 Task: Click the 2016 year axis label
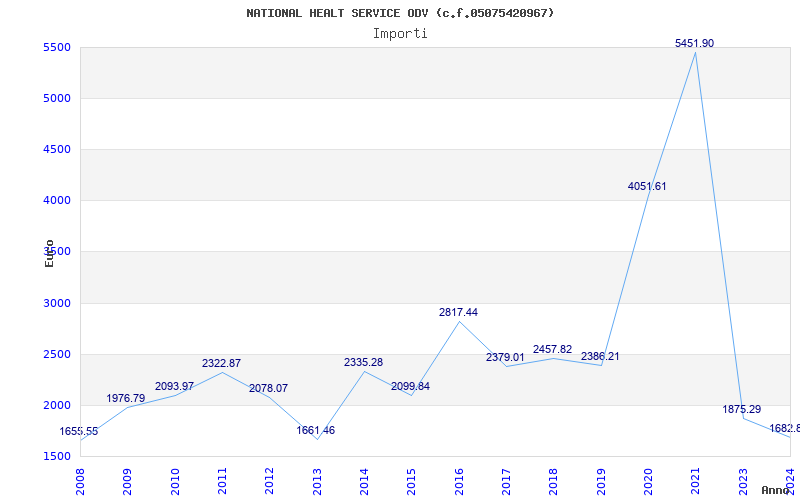tap(459, 481)
